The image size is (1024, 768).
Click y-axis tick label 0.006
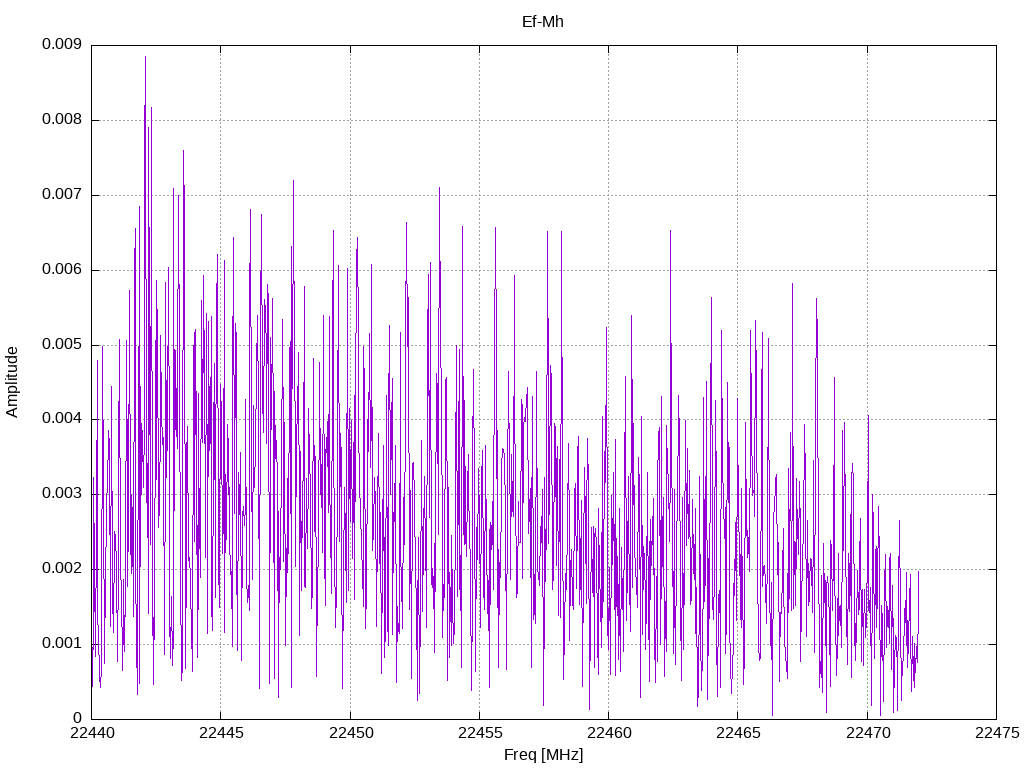click(62, 269)
